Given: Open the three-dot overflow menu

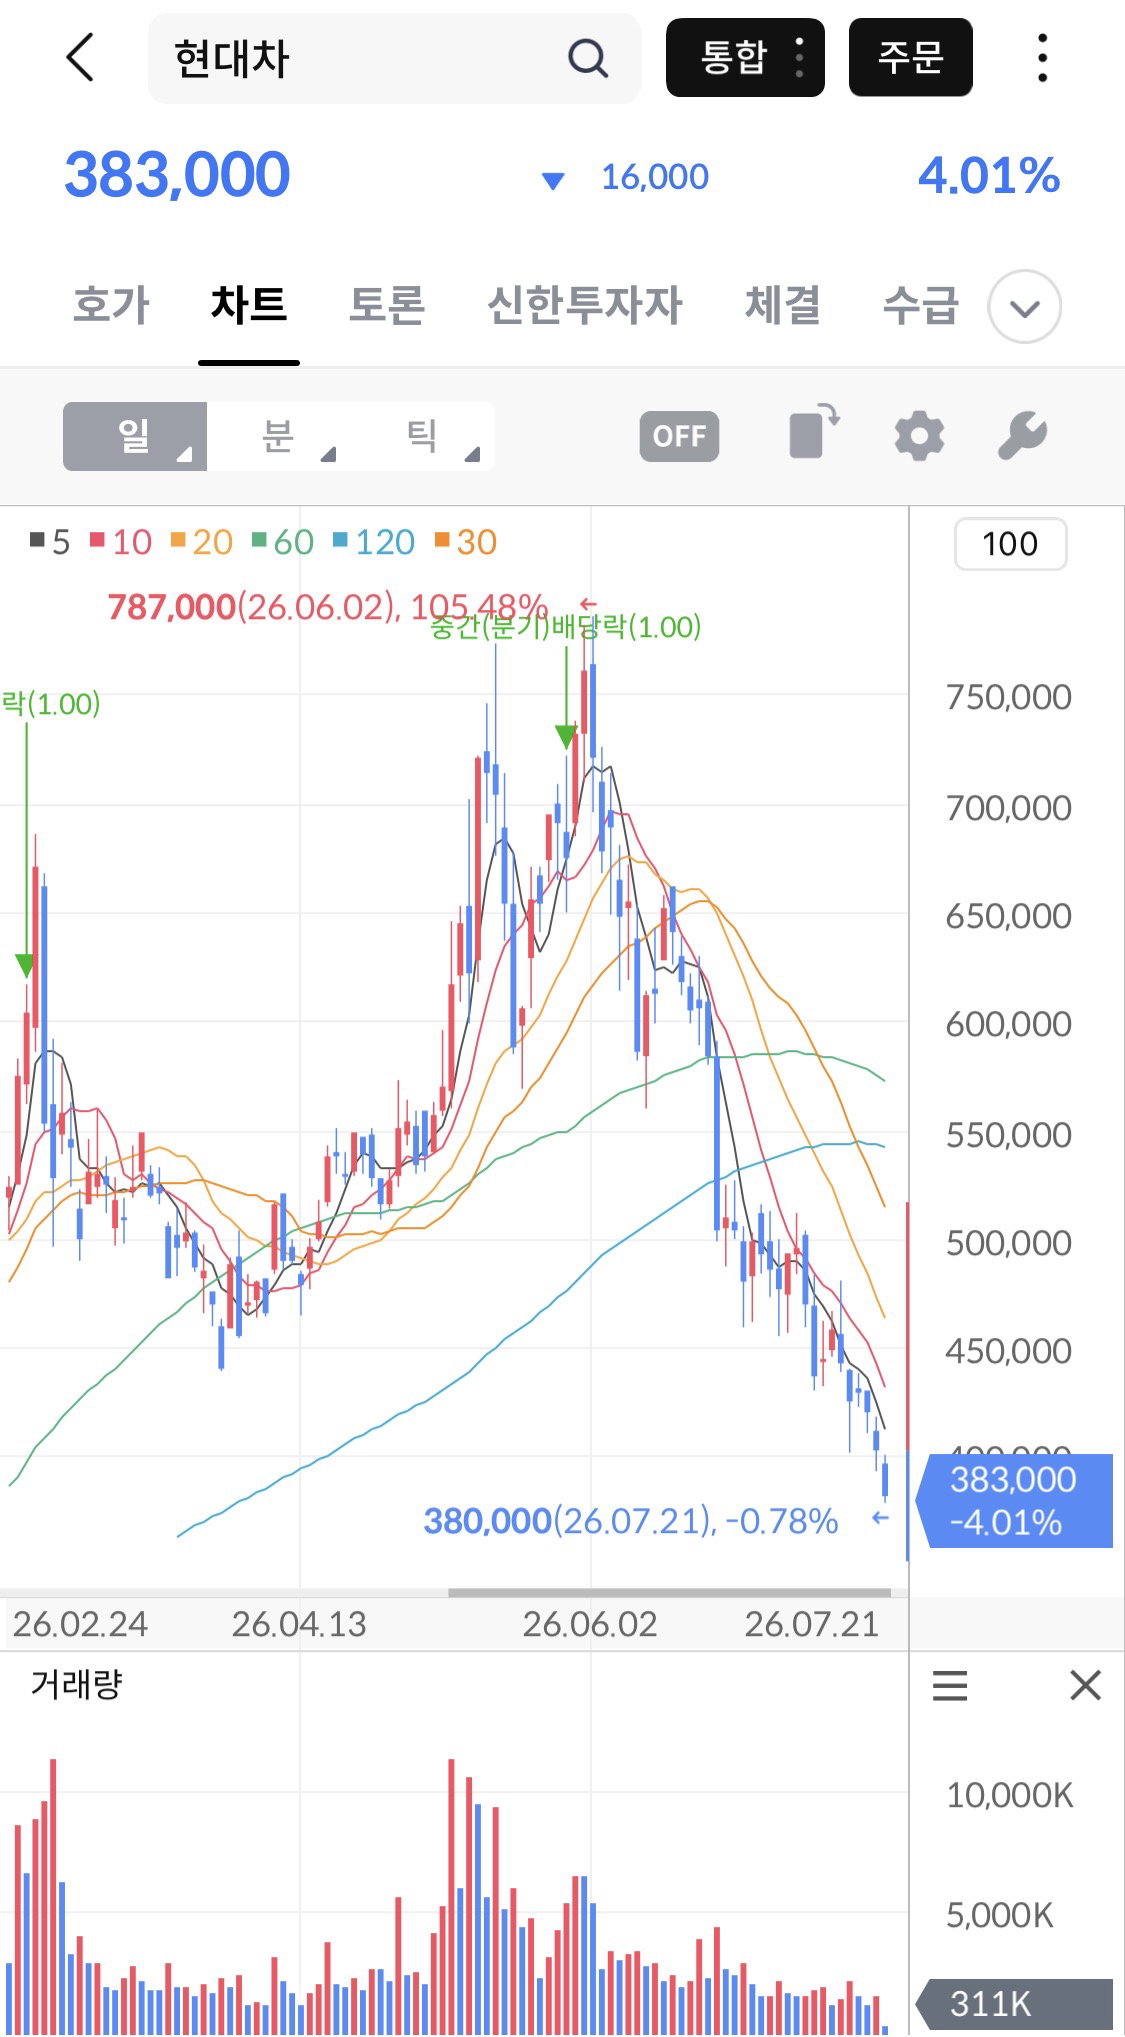Looking at the screenshot, I should pos(1042,57).
